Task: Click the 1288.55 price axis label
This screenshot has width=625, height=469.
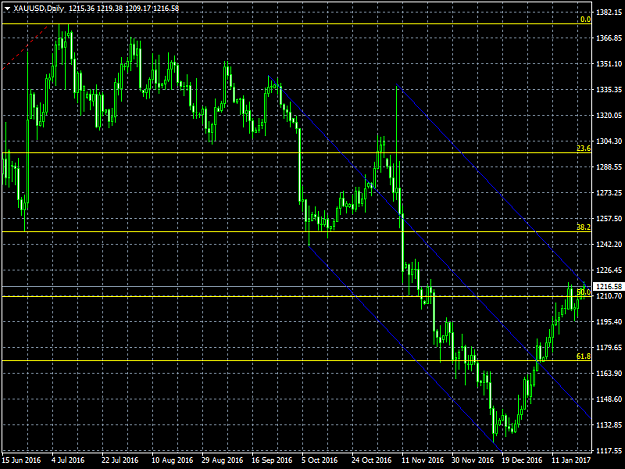Action: click(609, 167)
